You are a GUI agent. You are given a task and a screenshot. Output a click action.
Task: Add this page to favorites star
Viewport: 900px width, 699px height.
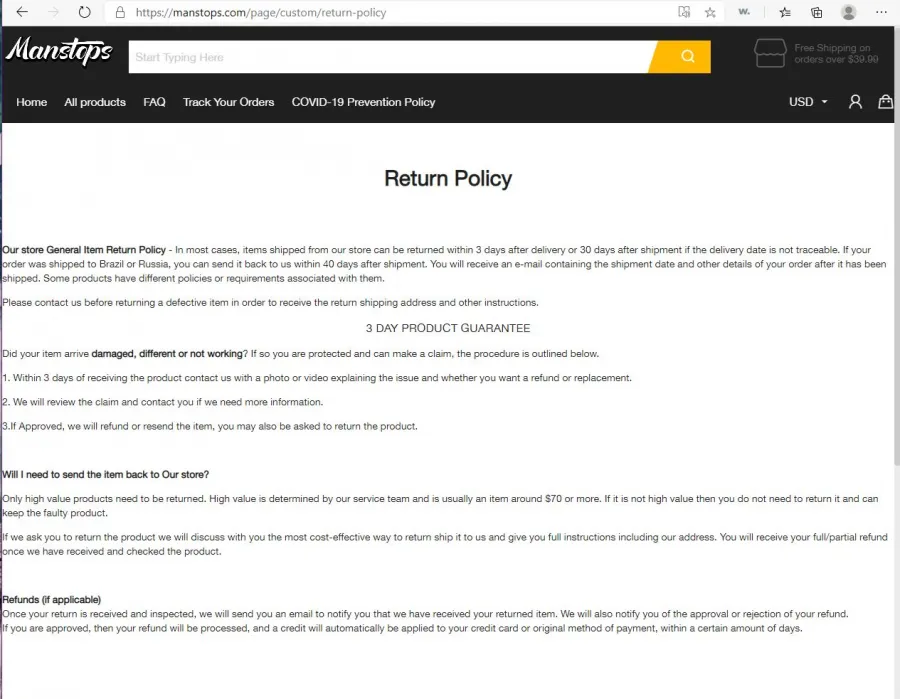(710, 12)
